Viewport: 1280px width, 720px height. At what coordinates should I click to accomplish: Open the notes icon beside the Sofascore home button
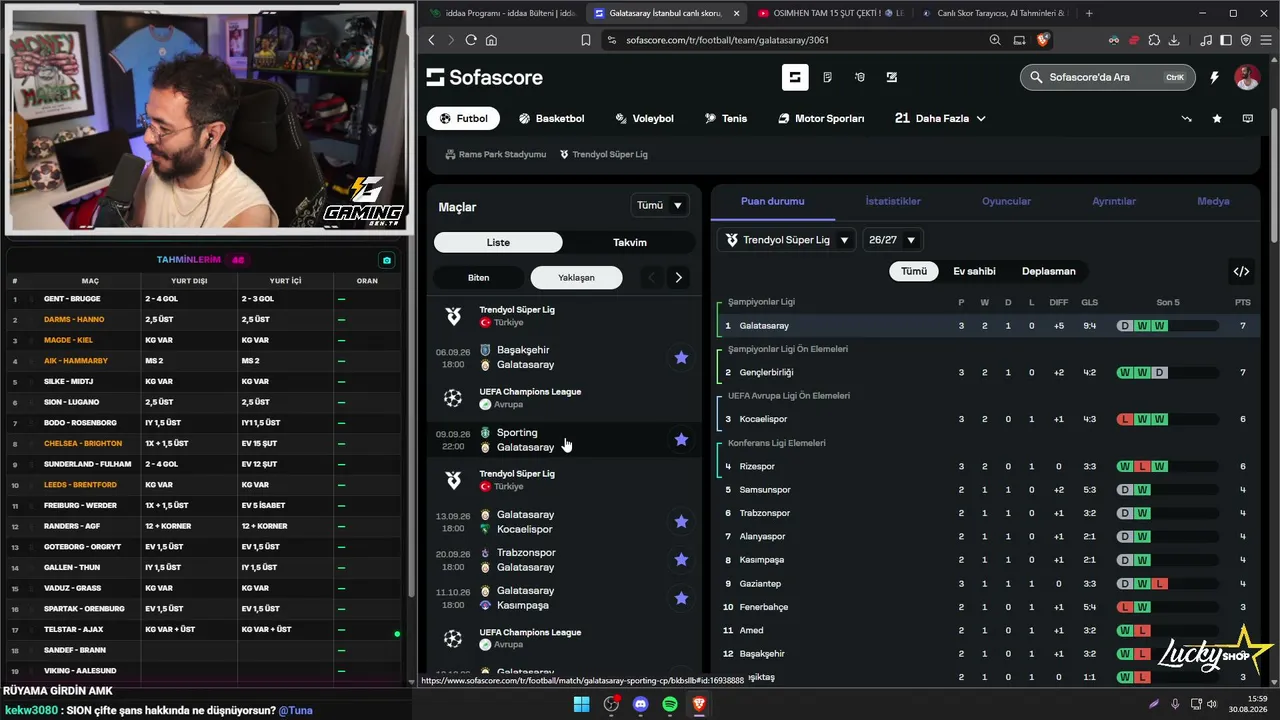coord(827,77)
